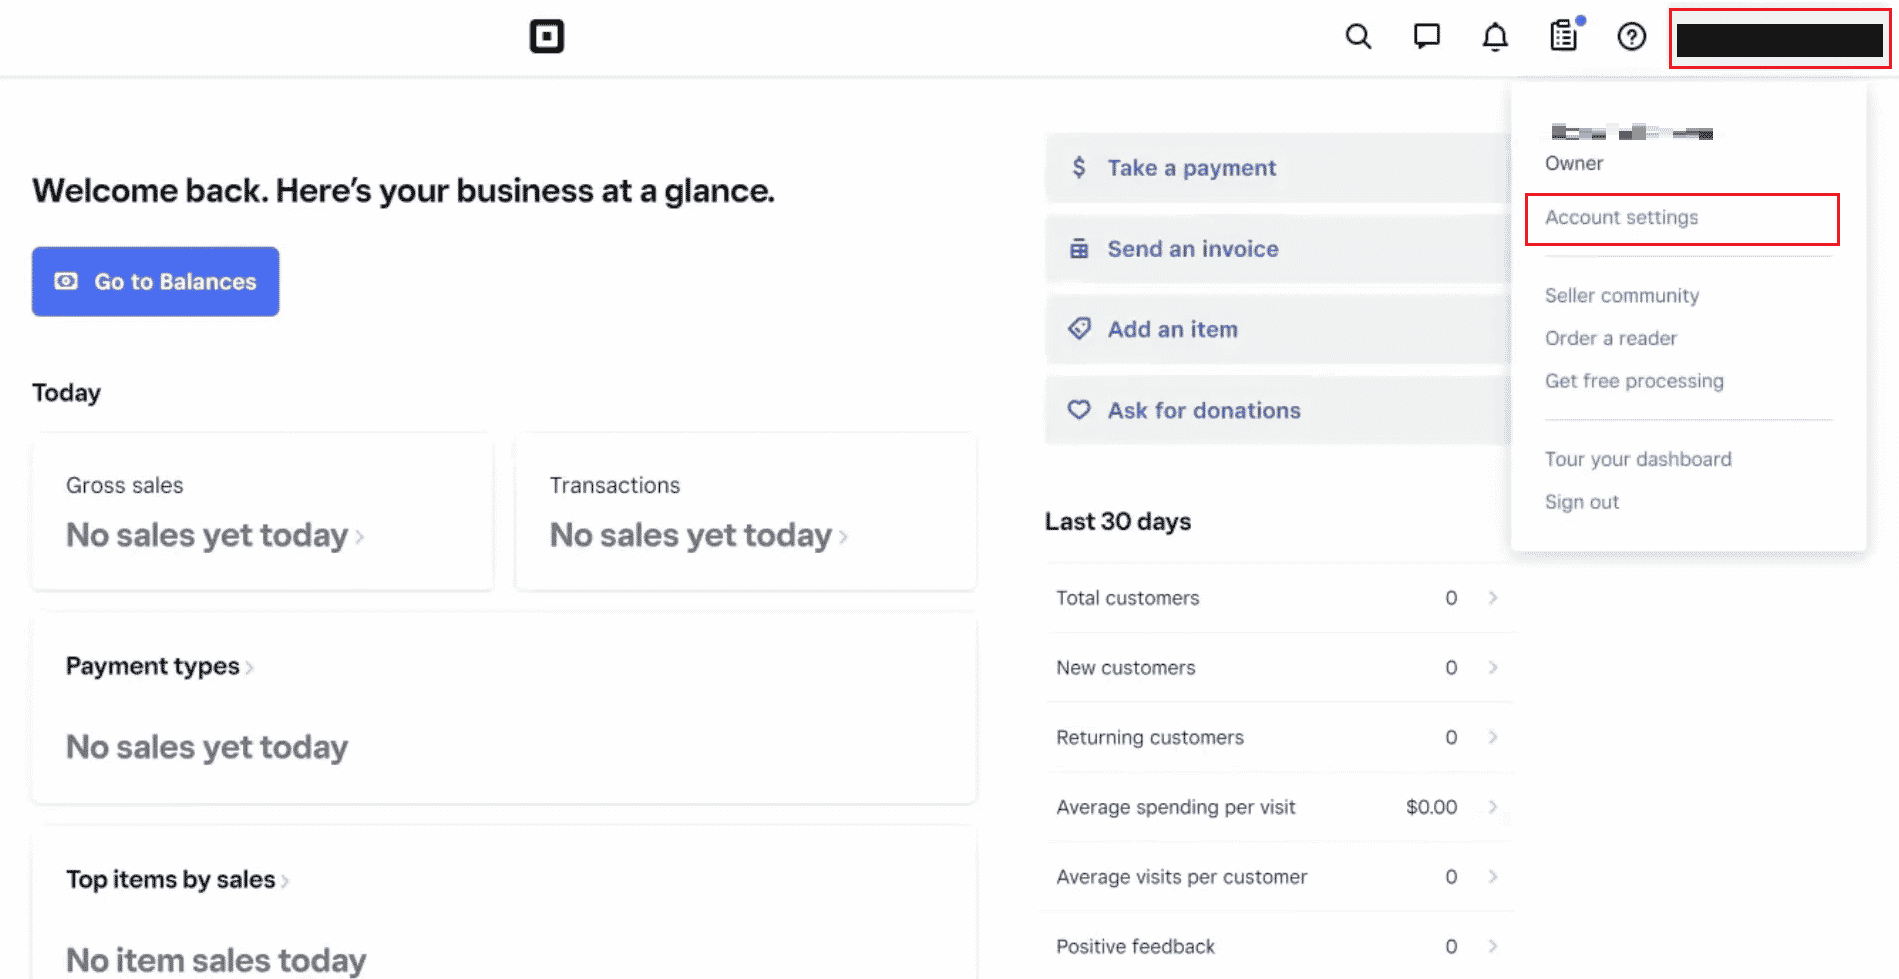
Task: Click No sales yet today under Payment types
Action: [207, 747]
